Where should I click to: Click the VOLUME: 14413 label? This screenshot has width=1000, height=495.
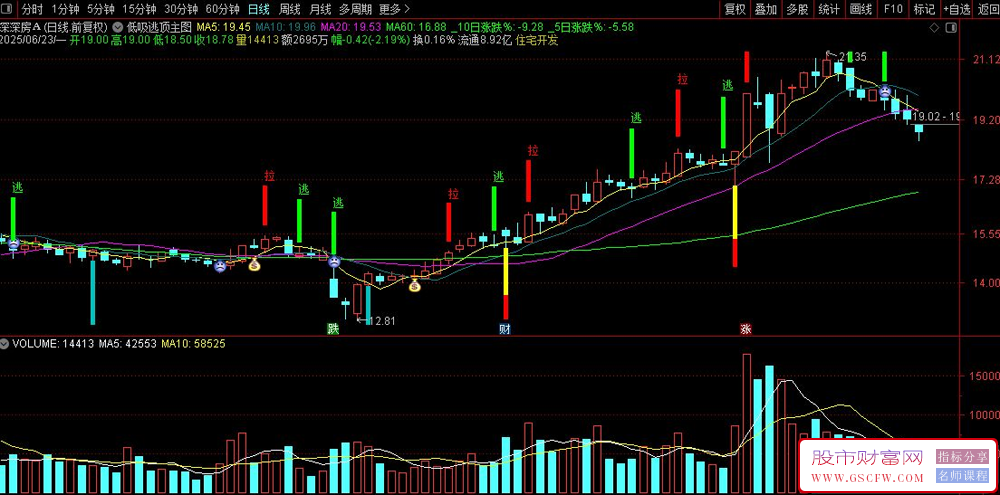54,343
